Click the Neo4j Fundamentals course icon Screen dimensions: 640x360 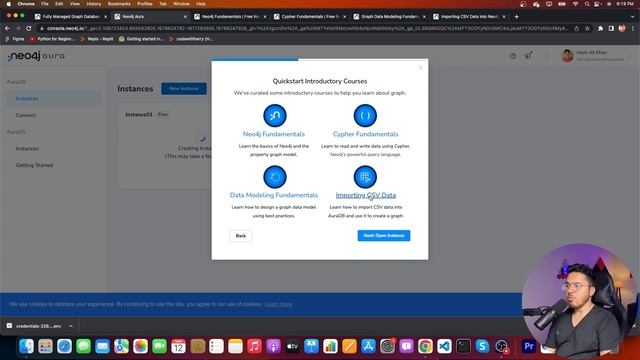click(x=275, y=116)
